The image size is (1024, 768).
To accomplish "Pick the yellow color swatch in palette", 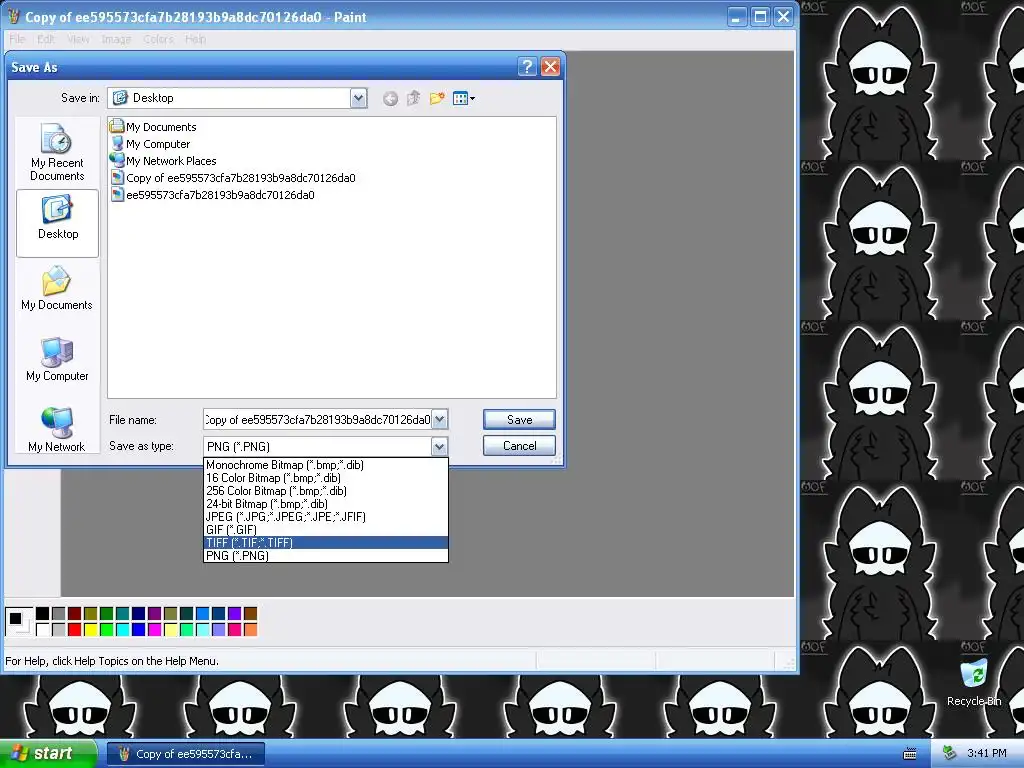I will pyautogui.click(x=91, y=630).
